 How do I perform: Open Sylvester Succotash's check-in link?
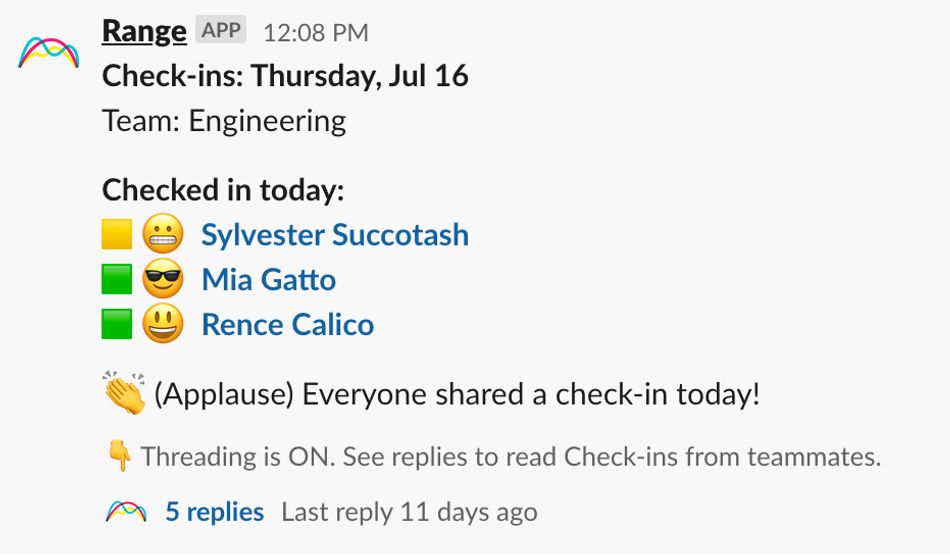pos(335,235)
